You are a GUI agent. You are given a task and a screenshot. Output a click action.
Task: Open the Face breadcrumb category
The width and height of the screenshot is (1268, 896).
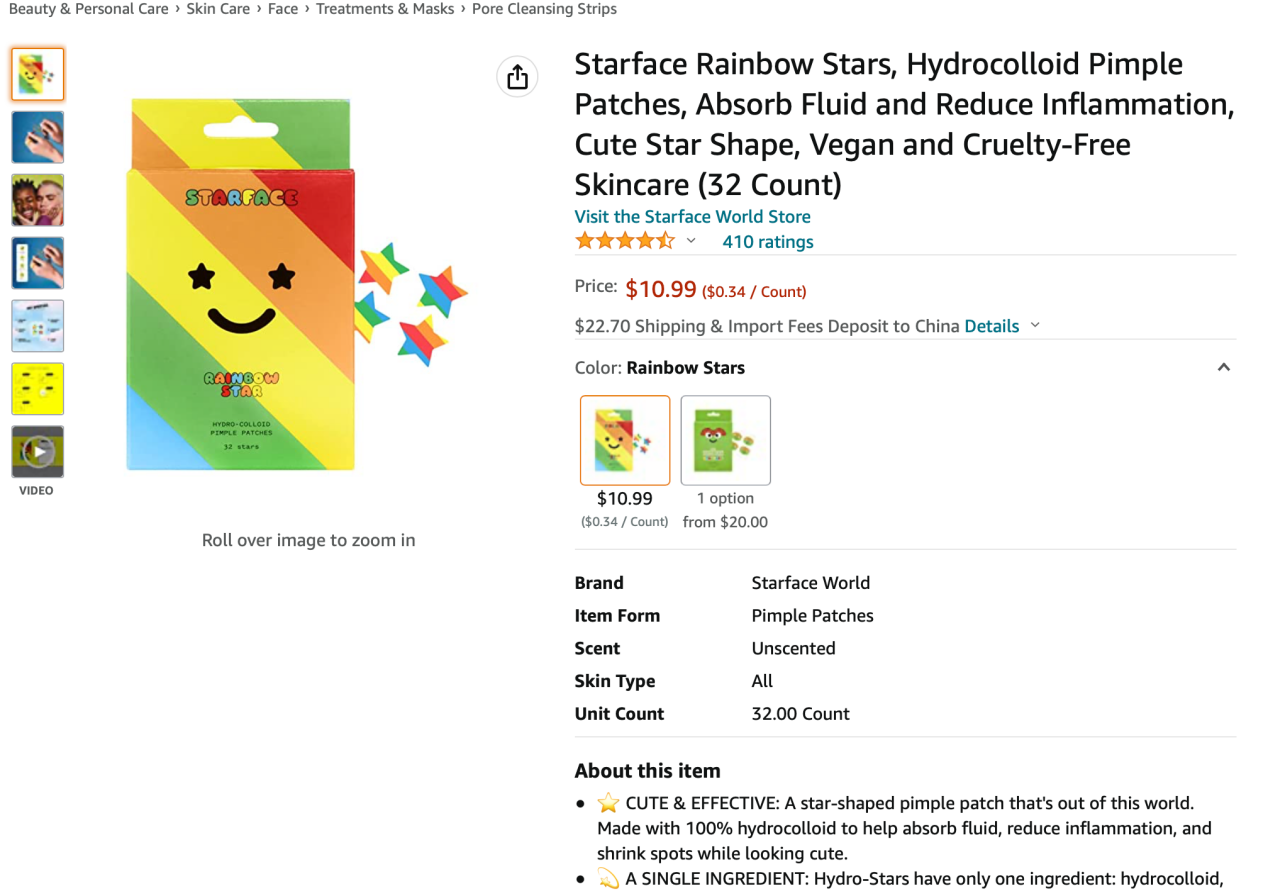click(283, 9)
